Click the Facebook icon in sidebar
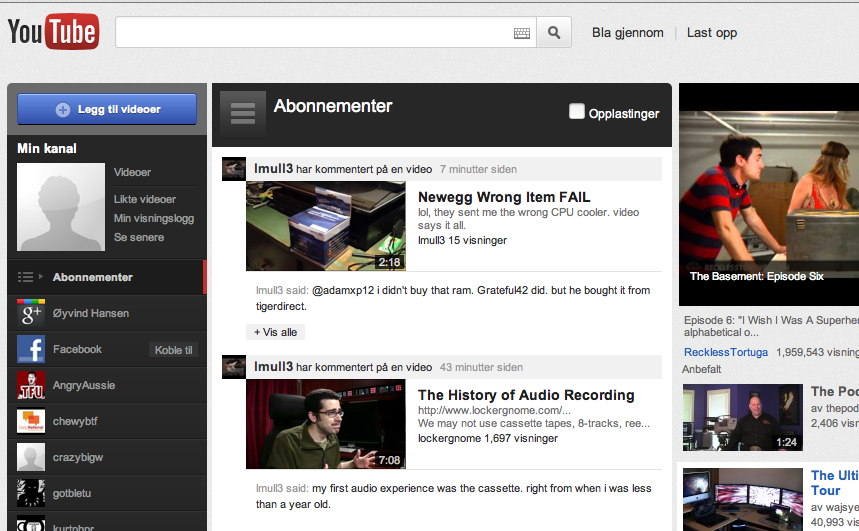Image resolution: width=859 pixels, height=531 pixels. coord(31,349)
